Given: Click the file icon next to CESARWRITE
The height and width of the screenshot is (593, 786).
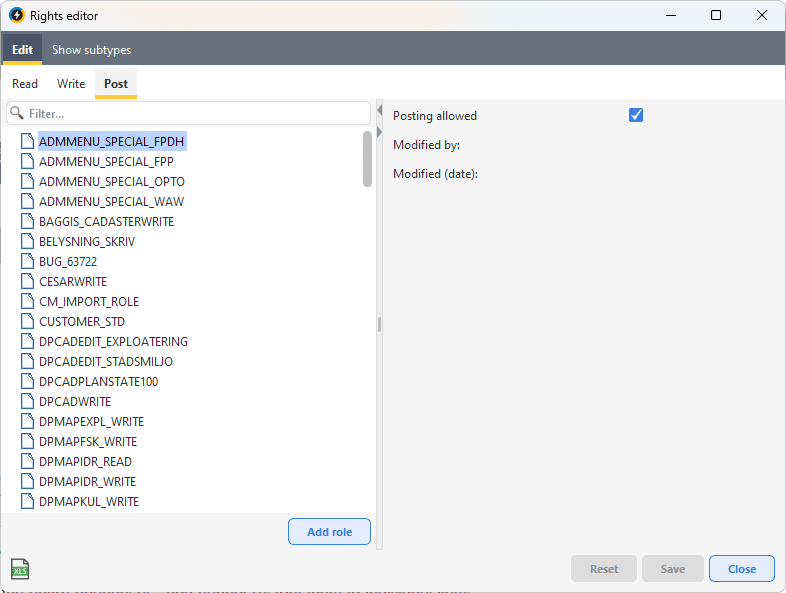Looking at the screenshot, I should point(28,281).
